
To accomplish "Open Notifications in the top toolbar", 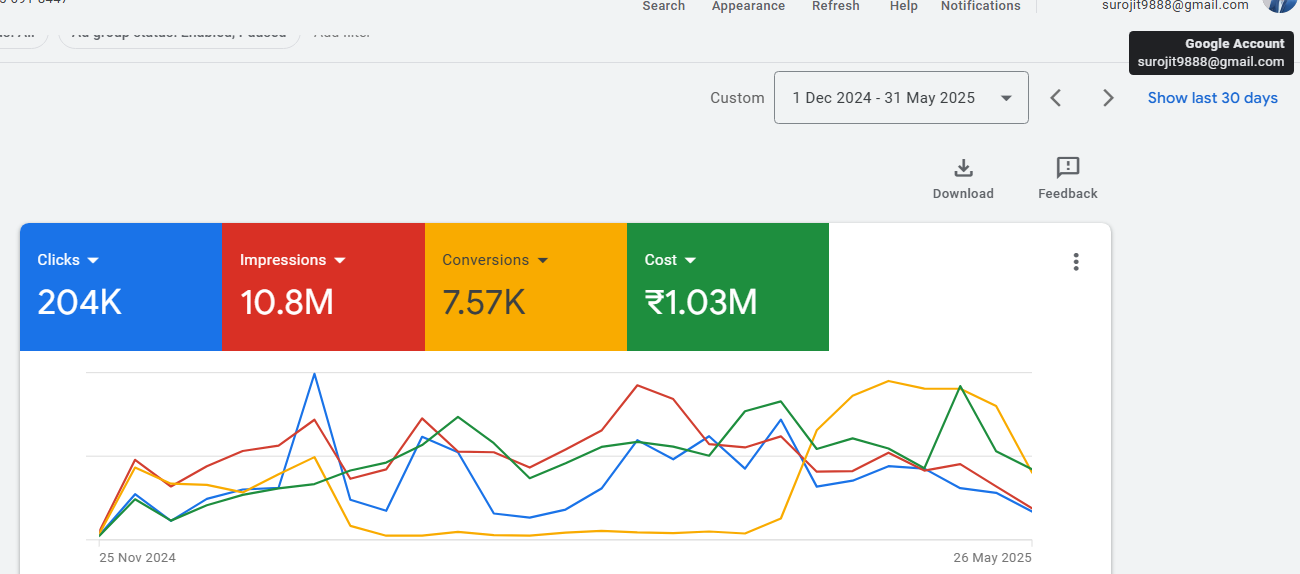I will click(980, 6).
